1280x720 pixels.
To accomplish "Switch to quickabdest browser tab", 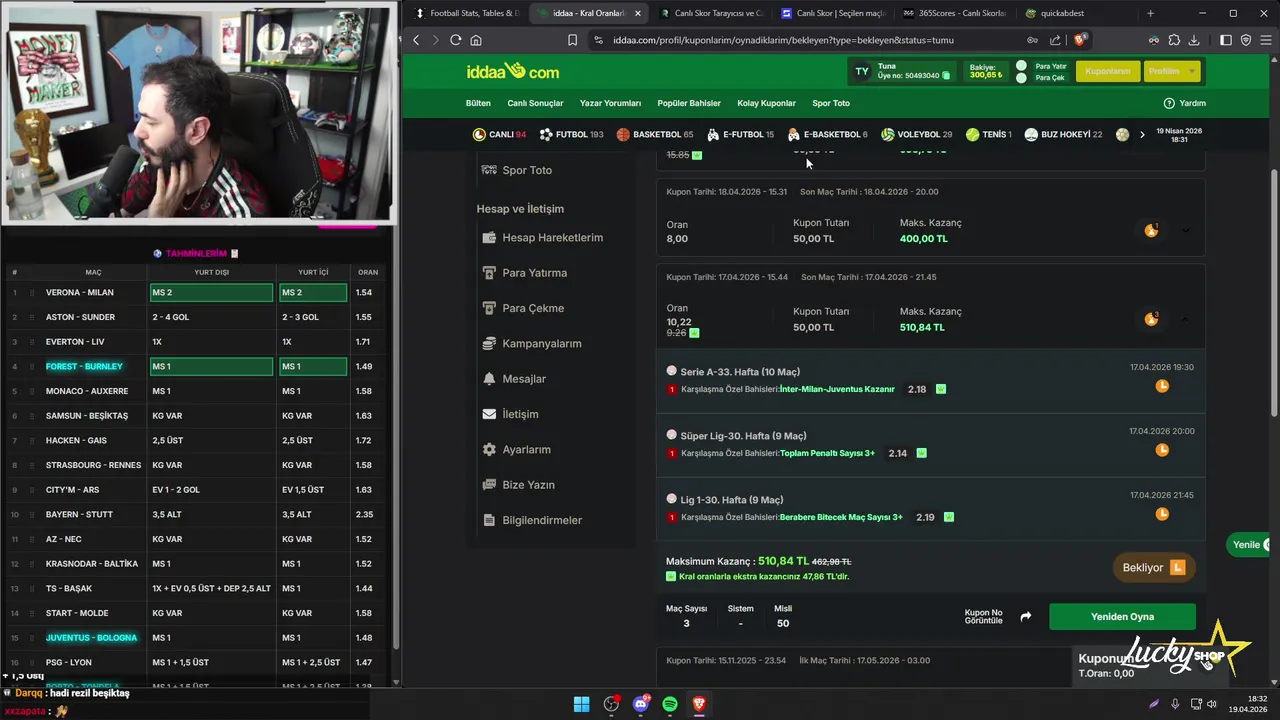I will tap(1075, 13).
